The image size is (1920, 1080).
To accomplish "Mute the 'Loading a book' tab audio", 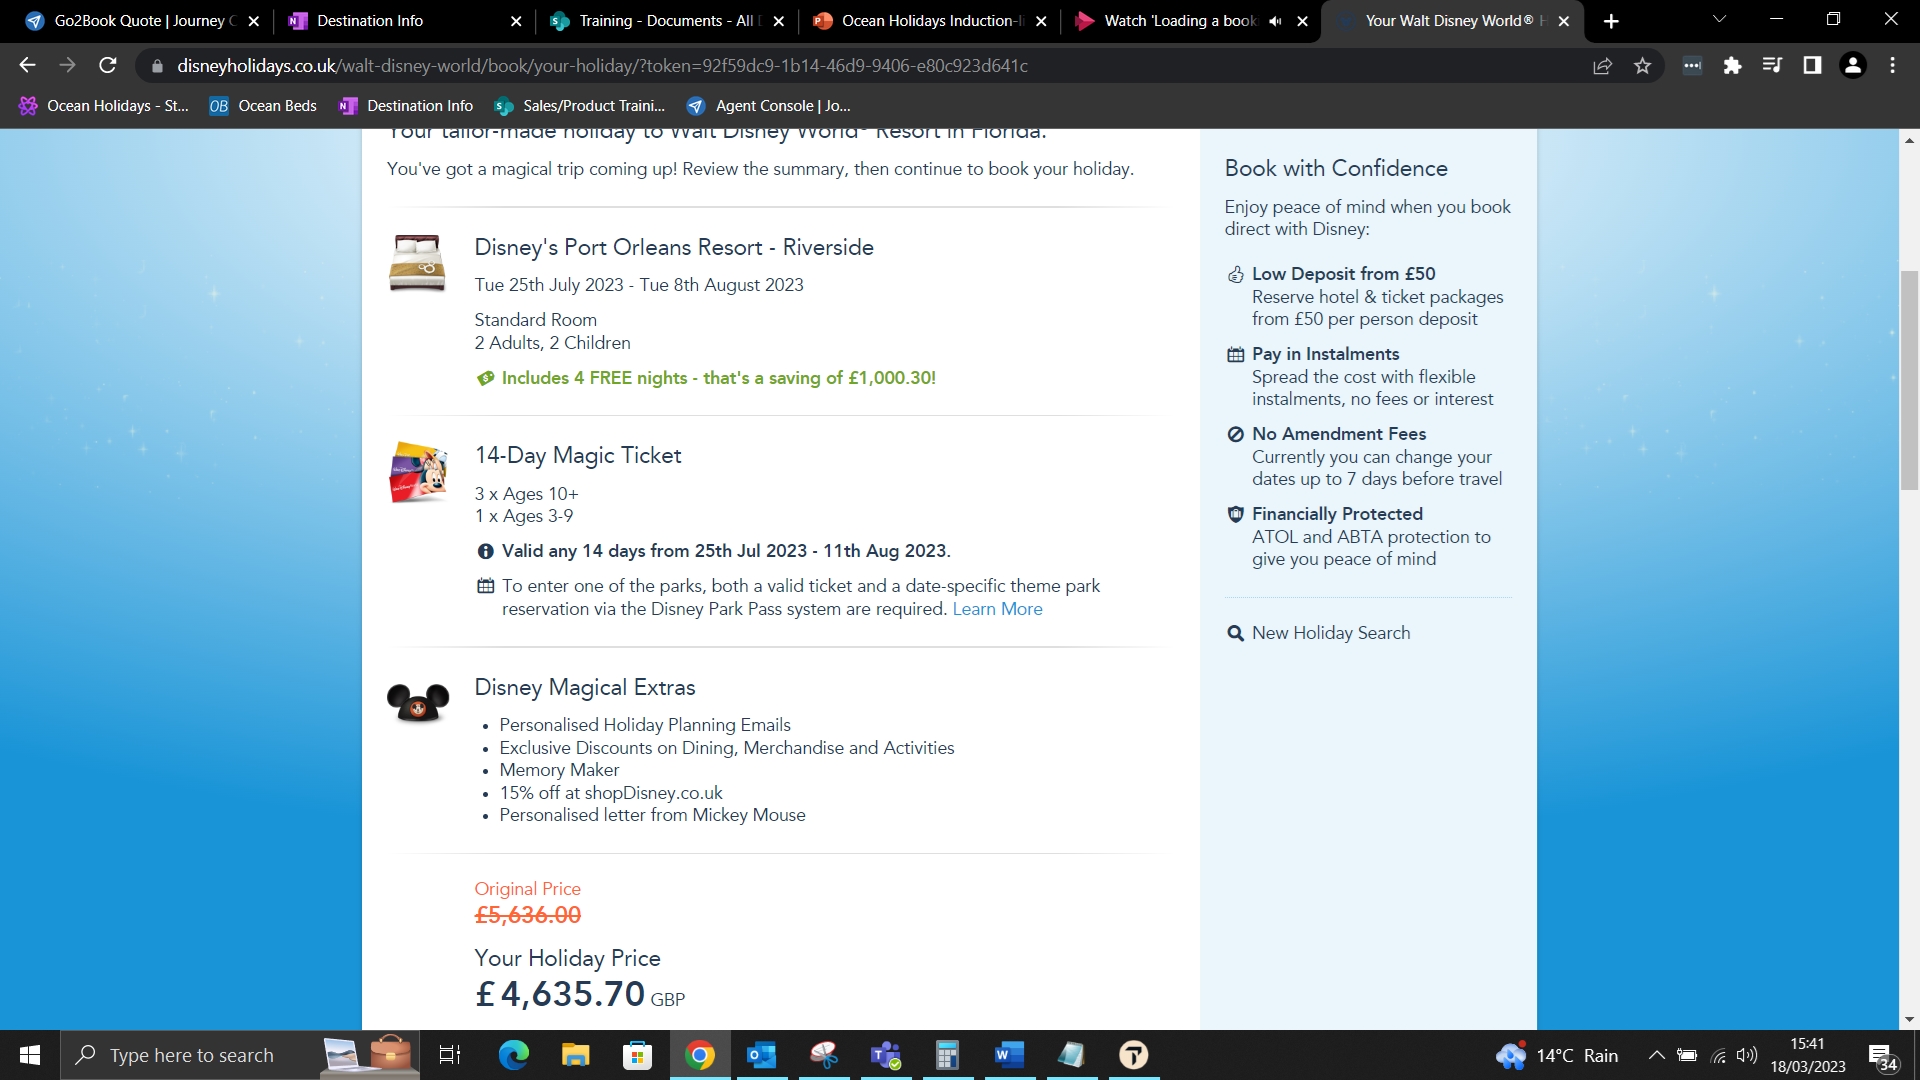I will [1275, 21].
